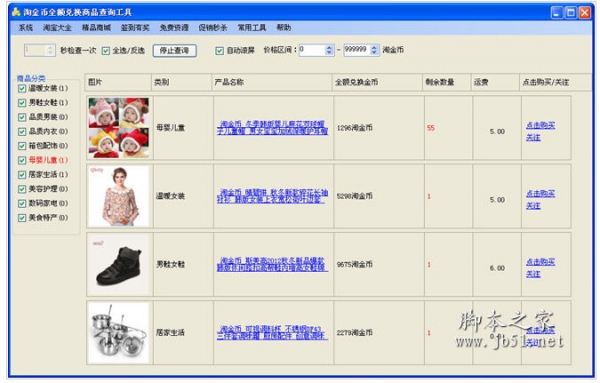
Task: Open the 免费资源 menu
Action: 174,28
